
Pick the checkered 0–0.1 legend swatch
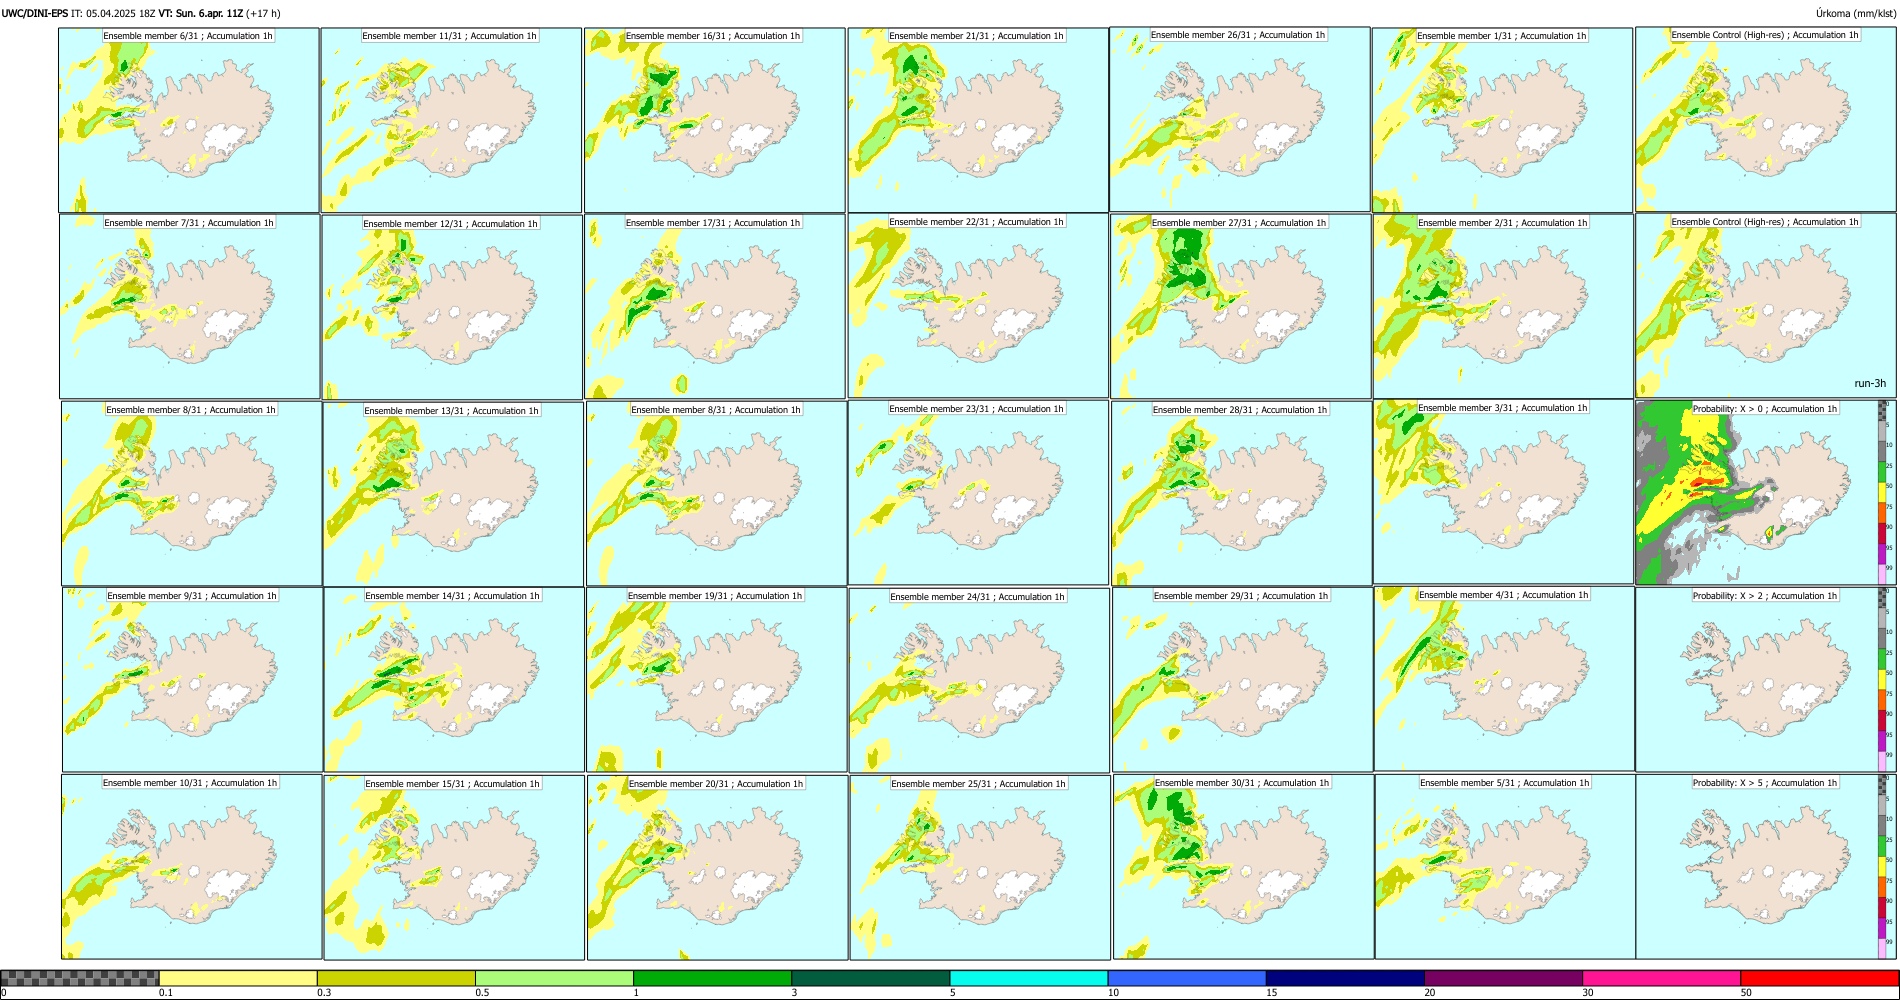pyautogui.click(x=80, y=978)
